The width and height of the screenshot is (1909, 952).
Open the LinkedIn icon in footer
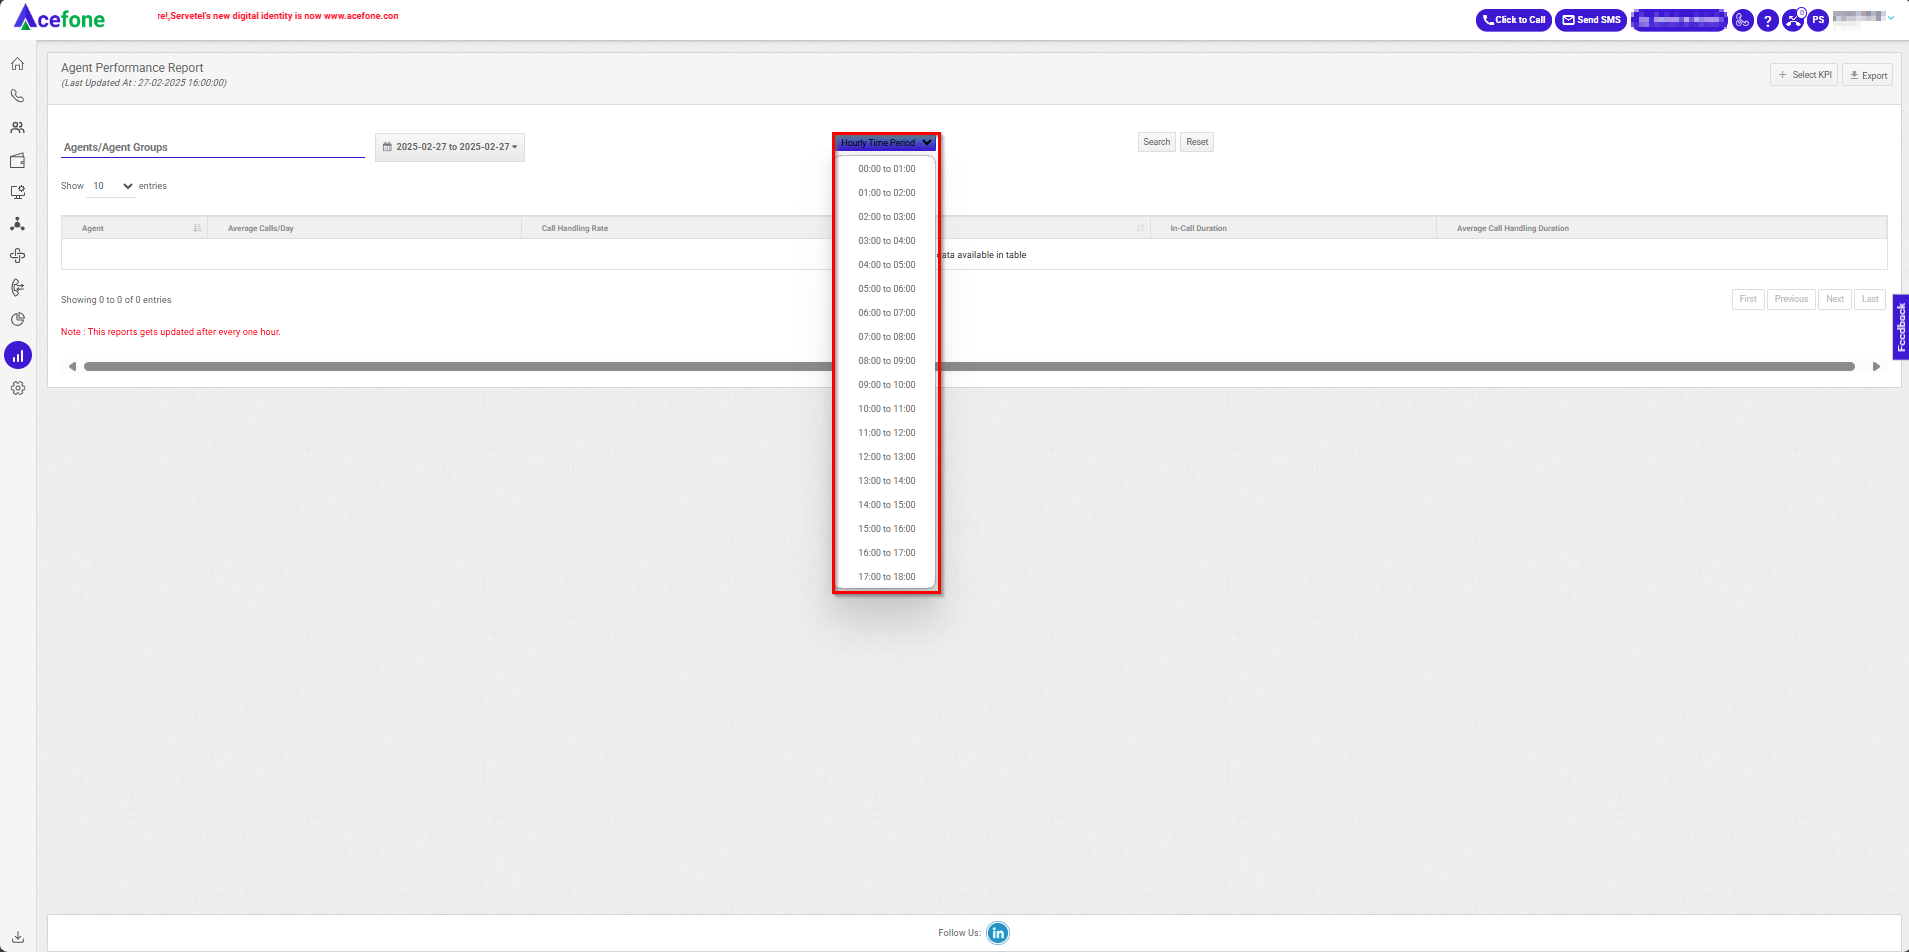[998, 933]
